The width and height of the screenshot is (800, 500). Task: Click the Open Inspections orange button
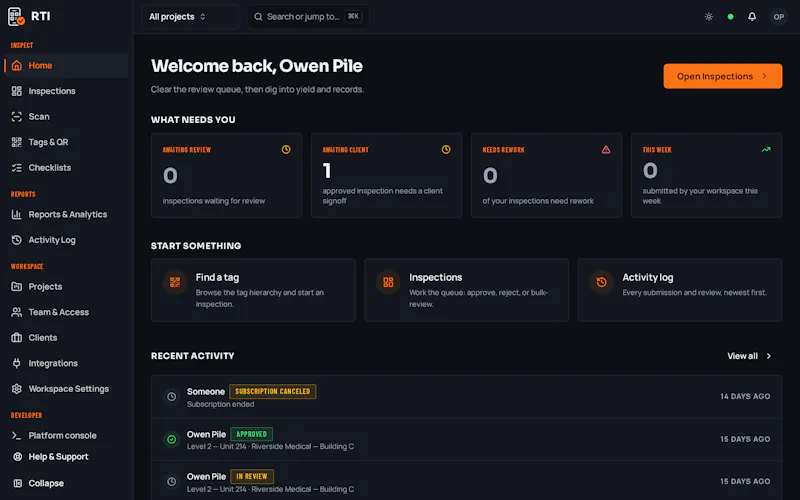pos(722,76)
